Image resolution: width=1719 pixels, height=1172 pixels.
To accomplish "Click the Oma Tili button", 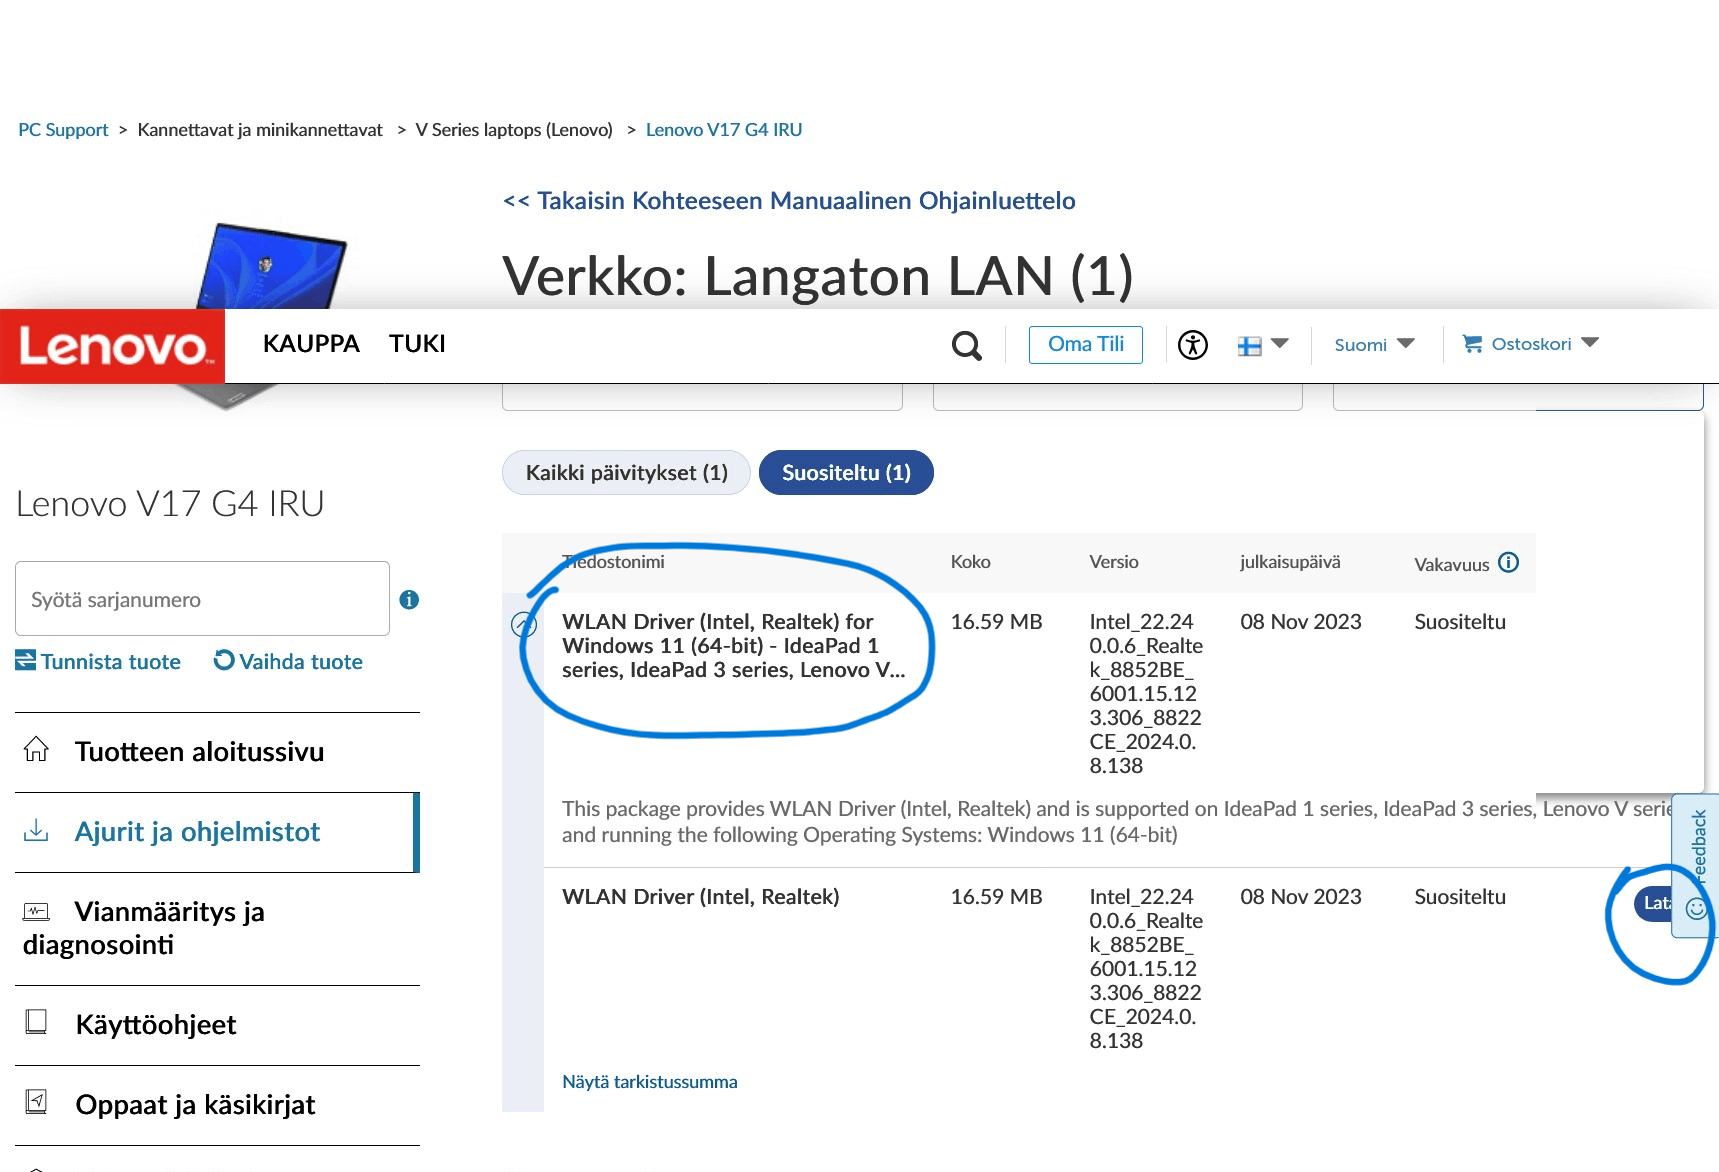I will [1086, 345].
